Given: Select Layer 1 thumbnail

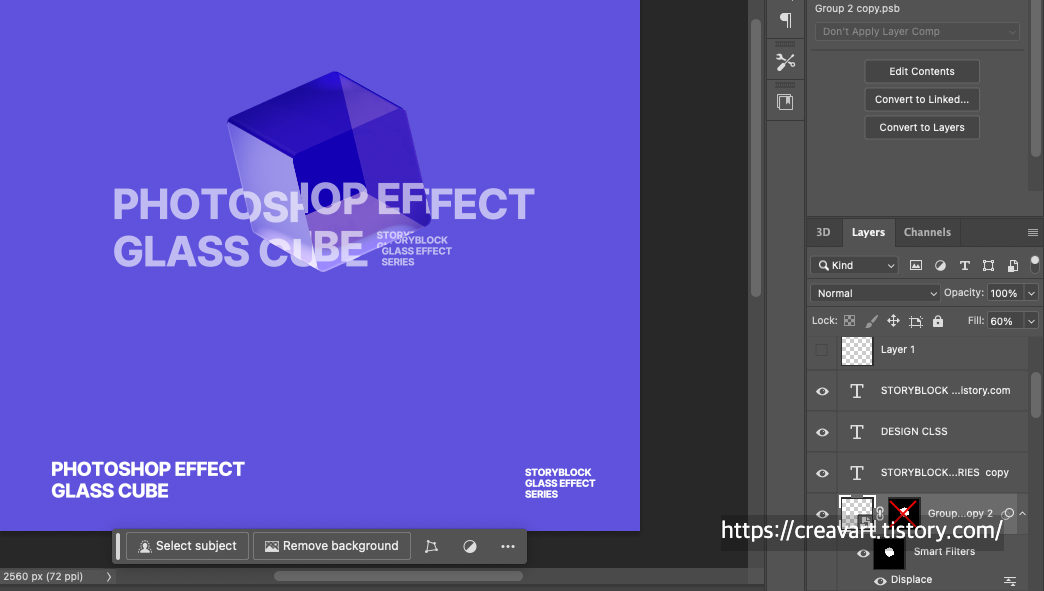Looking at the screenshot, I should click(857, 350).
